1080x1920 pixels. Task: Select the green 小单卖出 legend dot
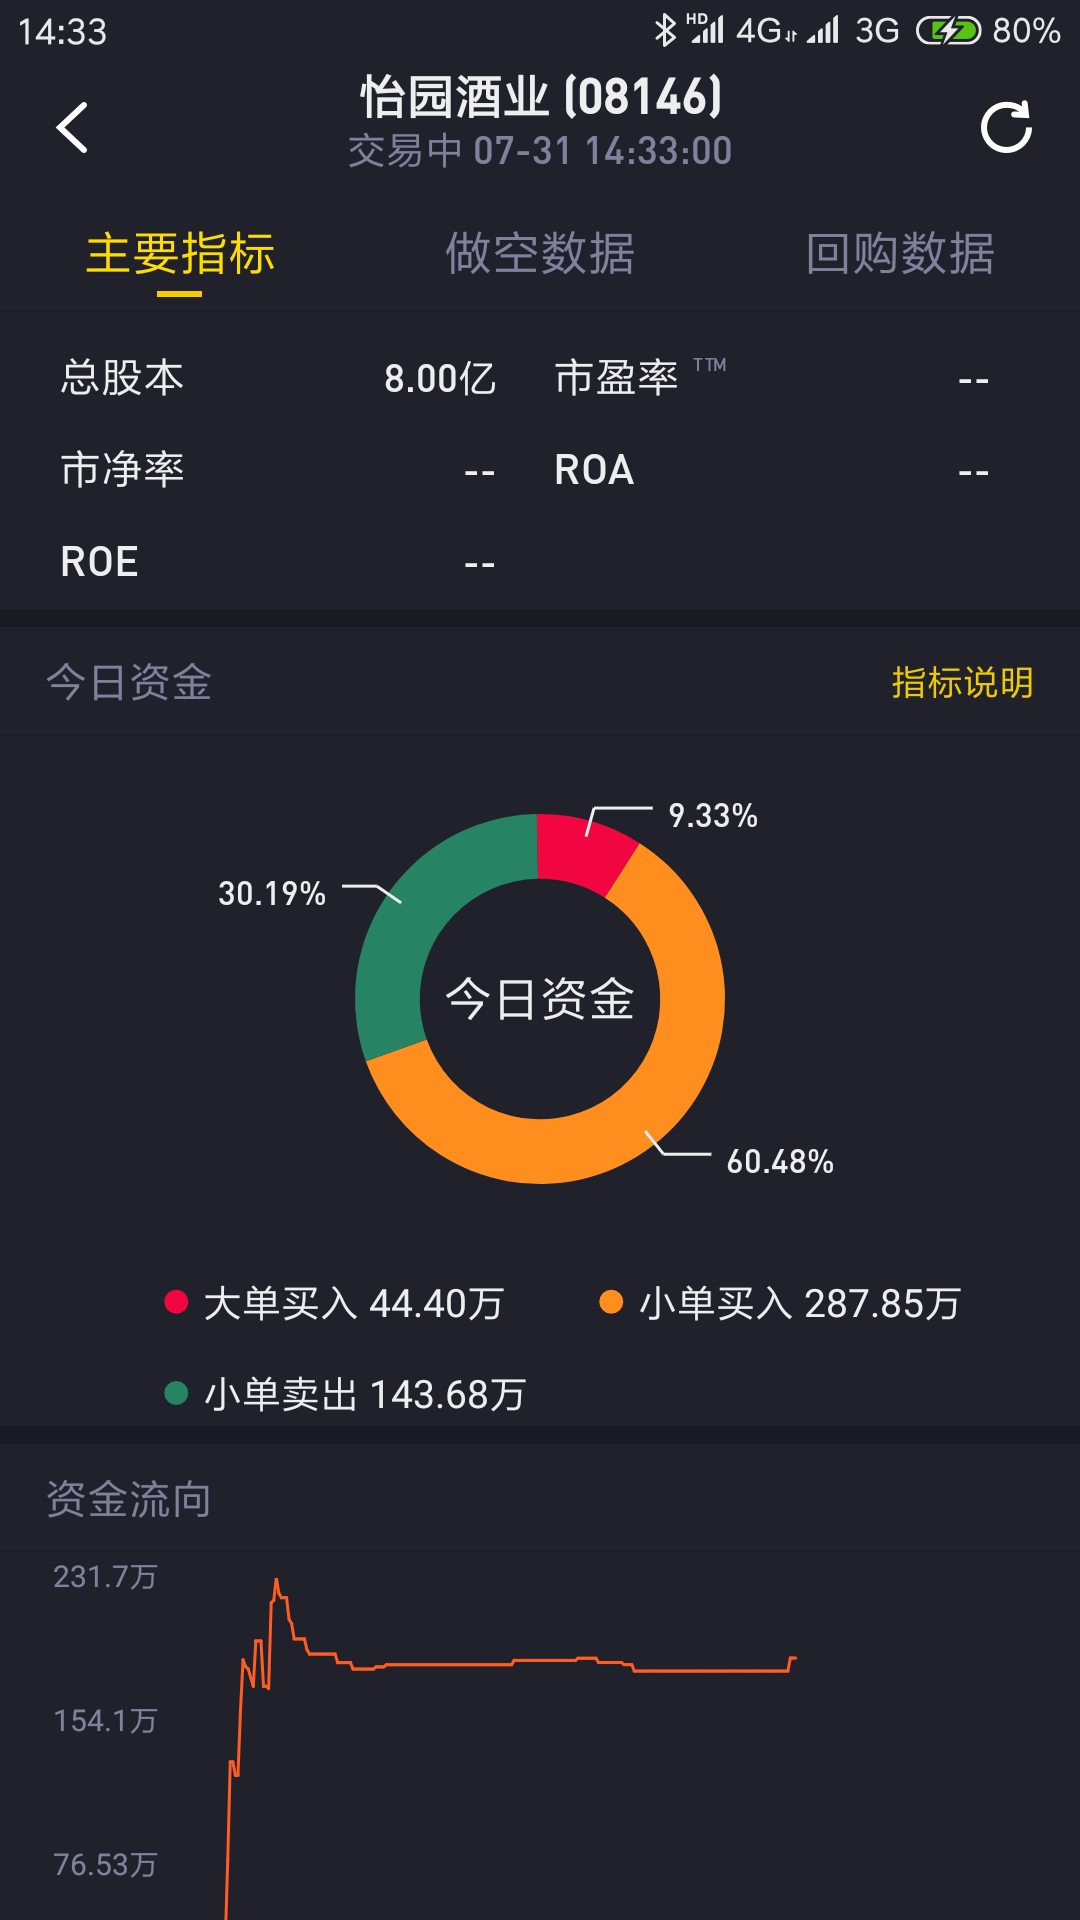pyautogui.click(x=176, y=1393)
